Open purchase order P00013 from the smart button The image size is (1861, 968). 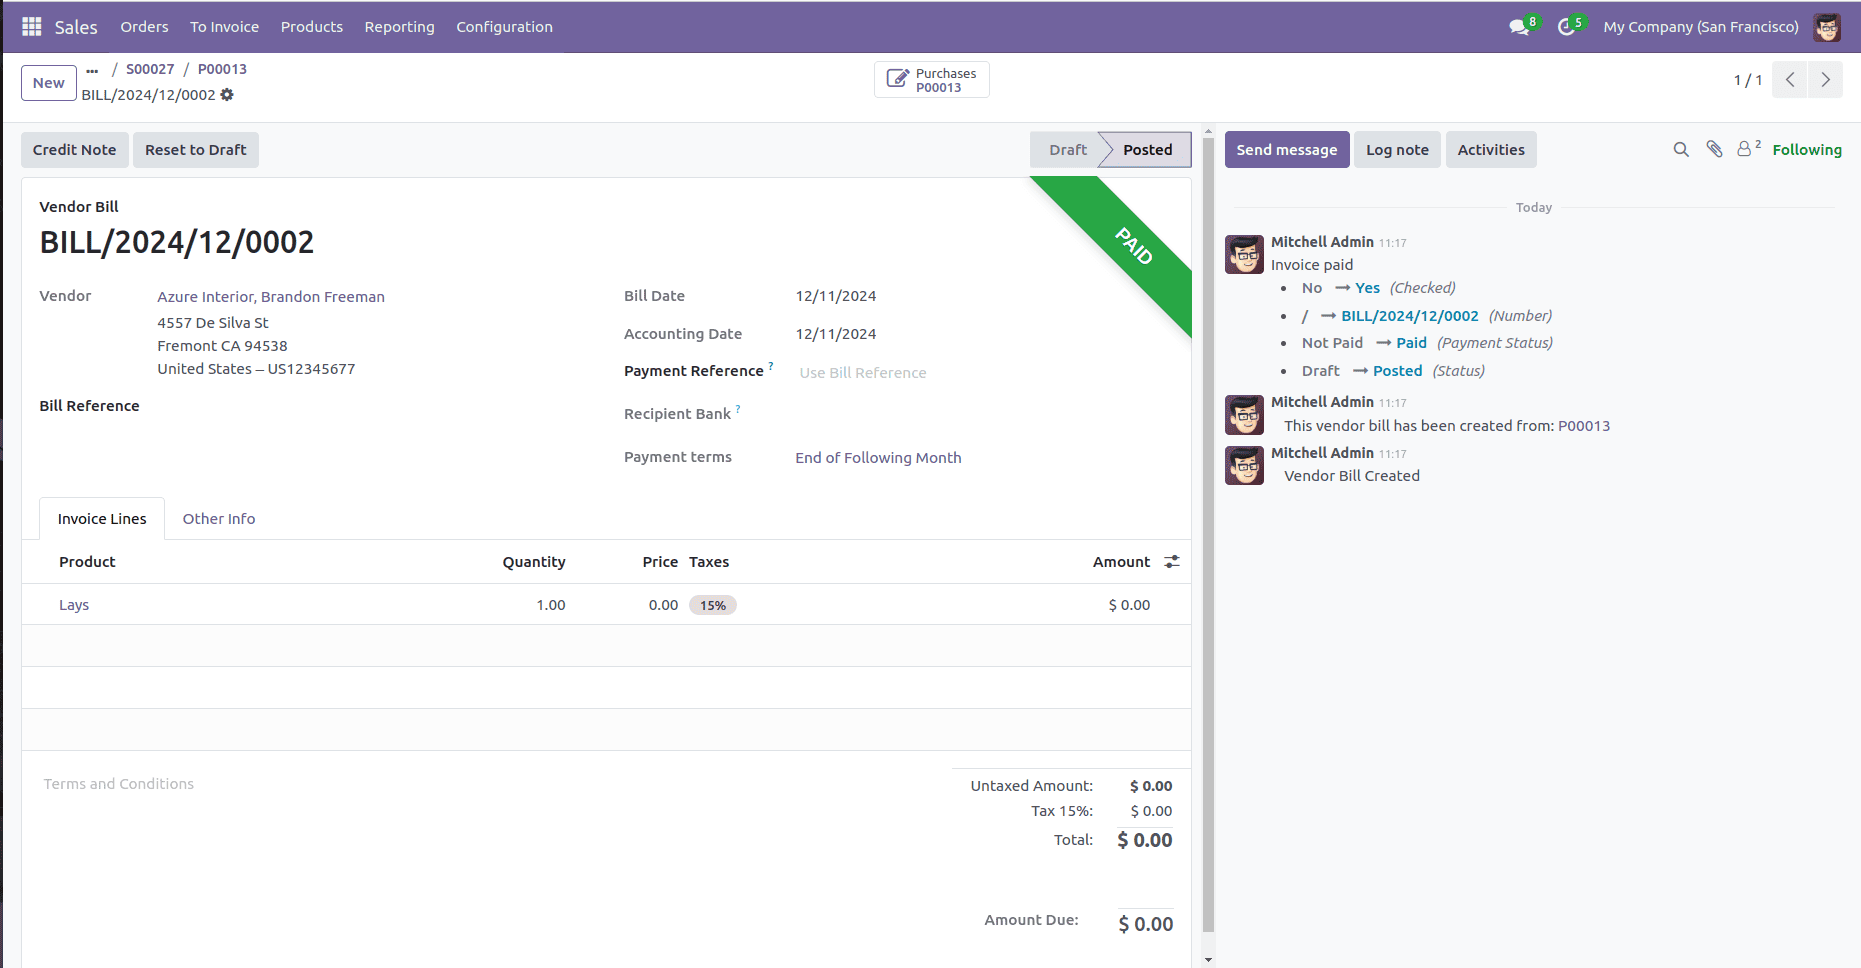pyautogui.click(x=931, y=79)
